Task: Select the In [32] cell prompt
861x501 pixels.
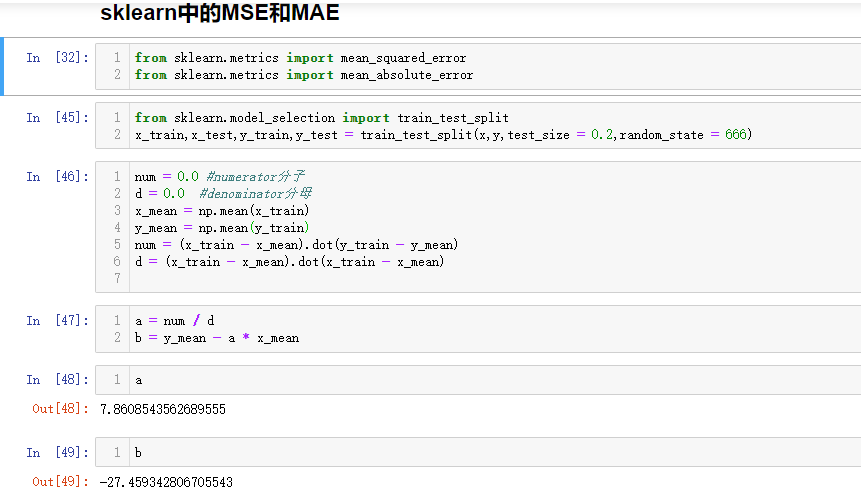Action: pos(57,58)
